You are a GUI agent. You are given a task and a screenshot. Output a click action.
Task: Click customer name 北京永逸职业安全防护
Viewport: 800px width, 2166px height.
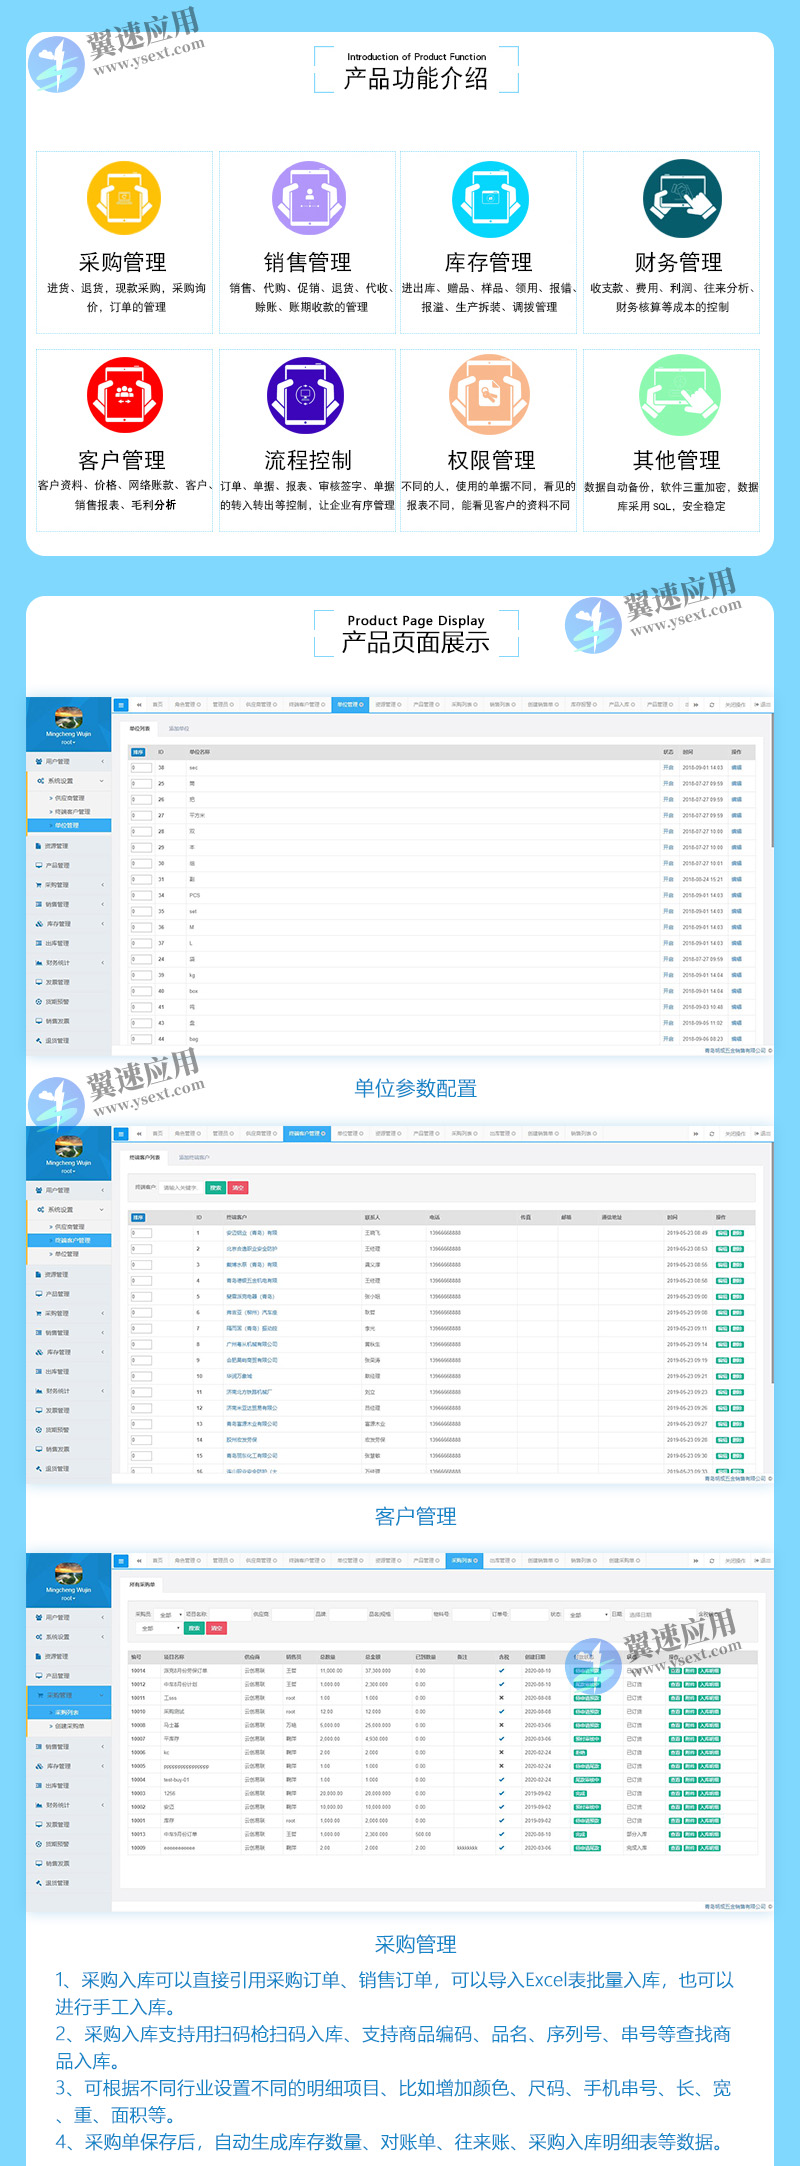pyautogui.click(x=251, y=1249)
